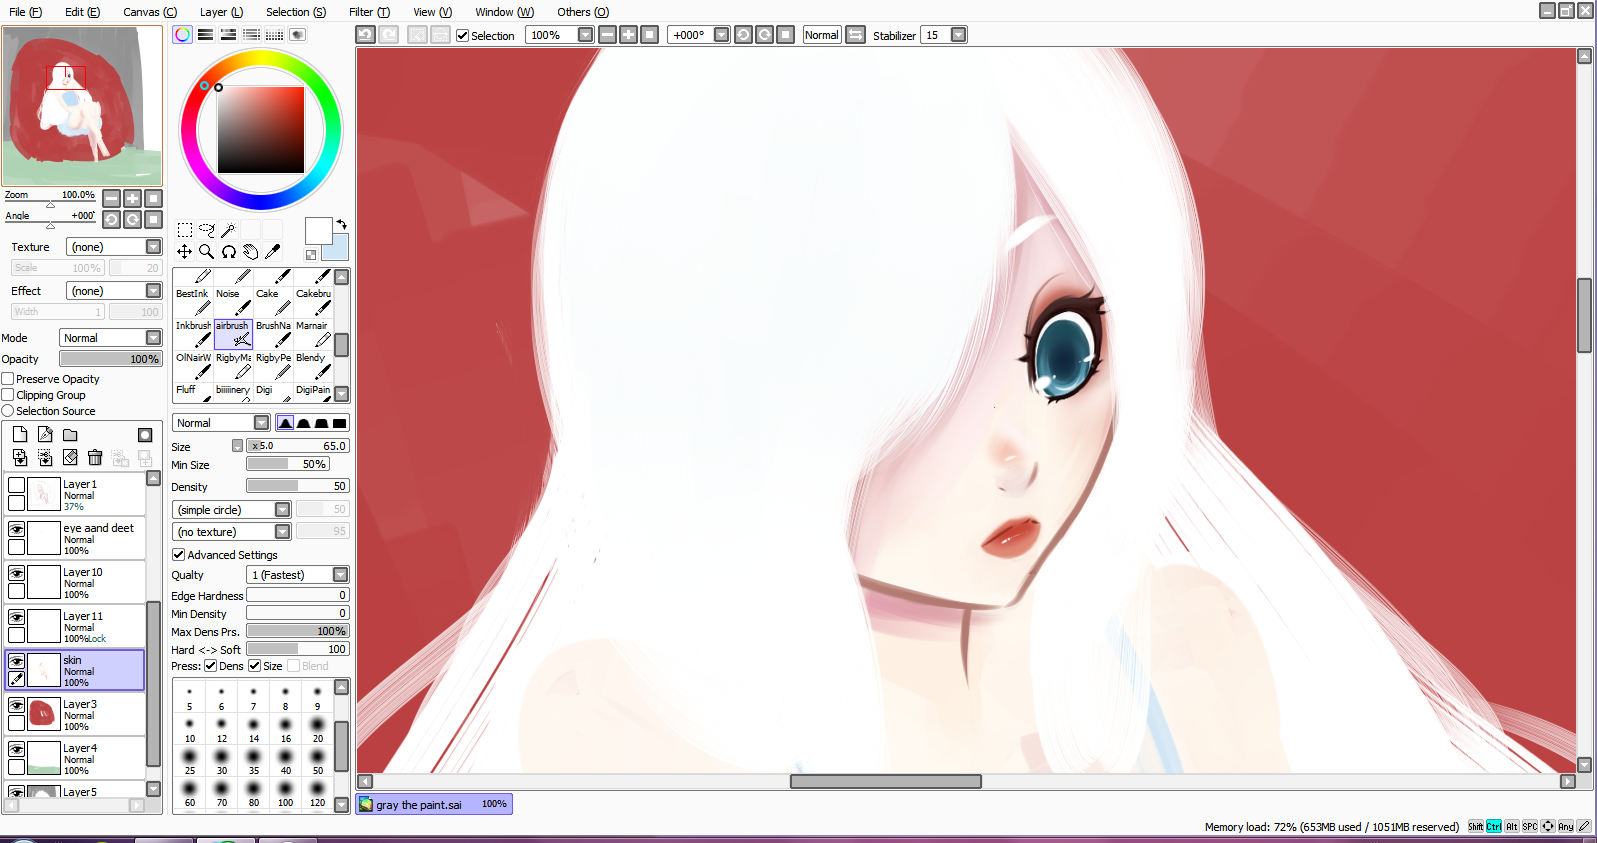This screenshot has width=1597, height=843.
Task: Open the Filter menu
Action: pos(369,12)
